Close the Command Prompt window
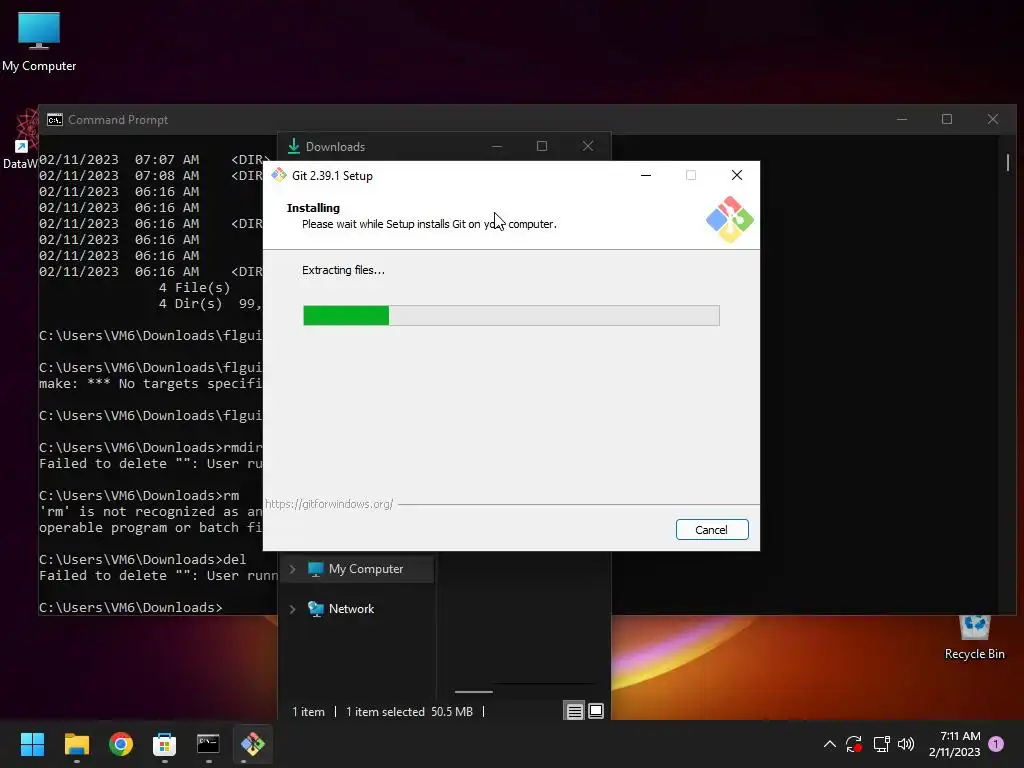Image resolution: width=1024 pixels, height=768 pixels. [993, 120]
